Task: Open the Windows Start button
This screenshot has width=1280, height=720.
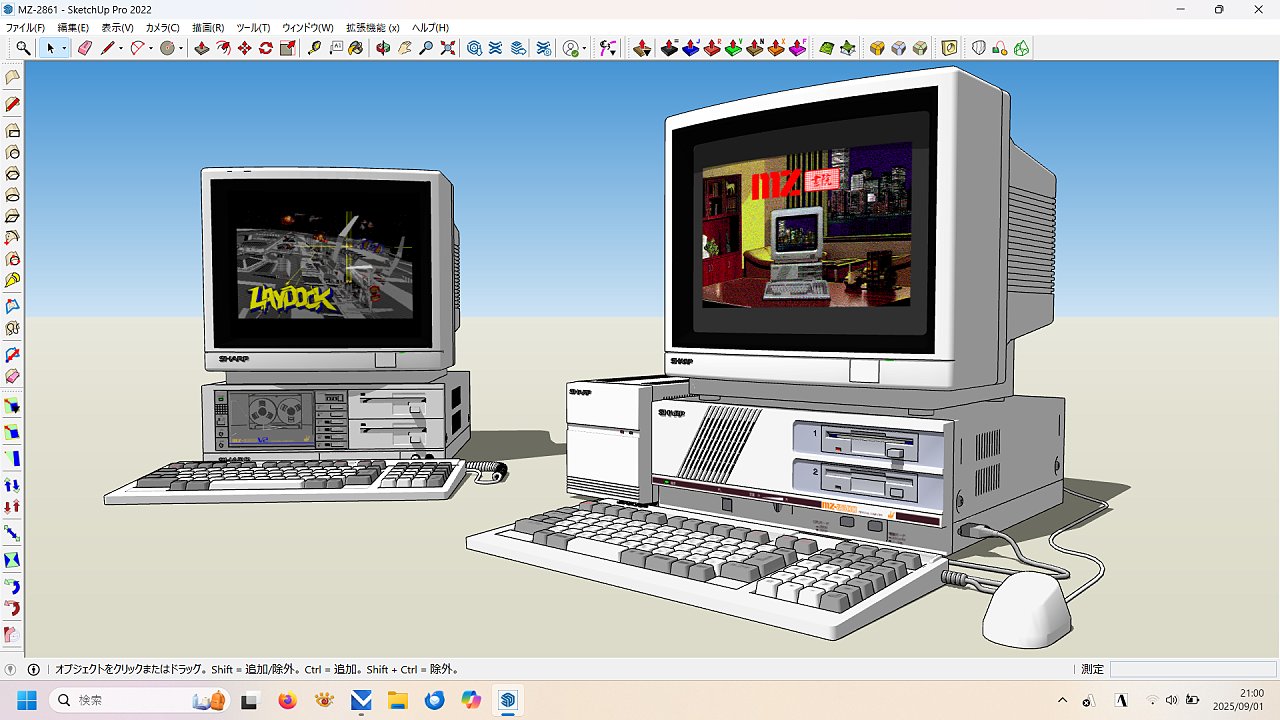Action: pyautogui.click(x=26, y=700)
